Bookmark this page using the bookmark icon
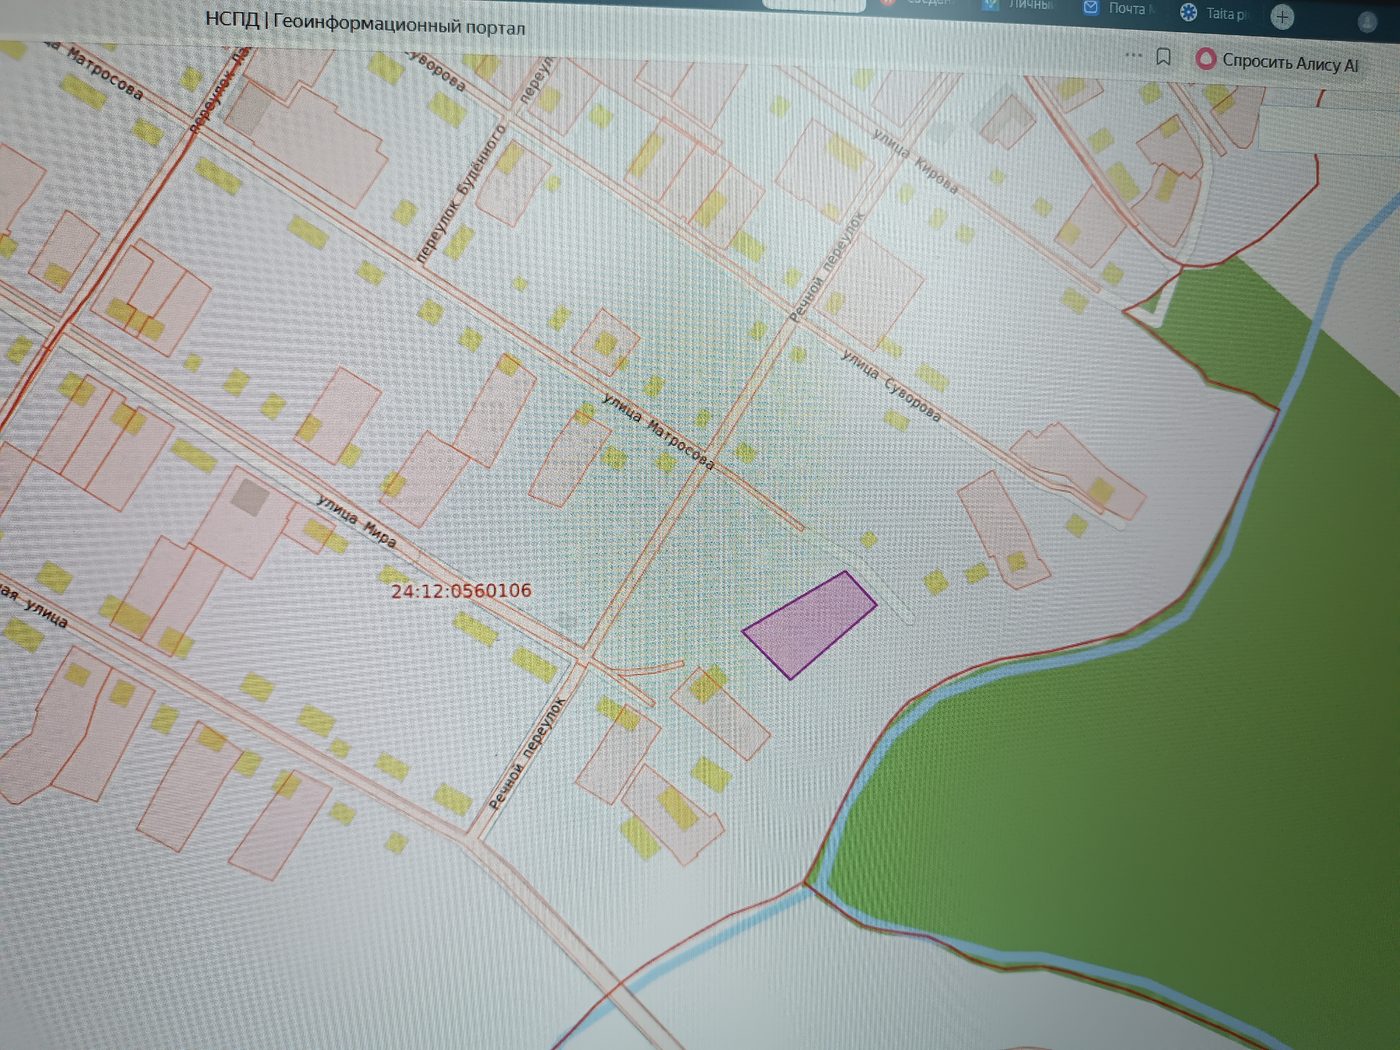The height and width of the screenshot is (1050, 1400). point(1163,56)
